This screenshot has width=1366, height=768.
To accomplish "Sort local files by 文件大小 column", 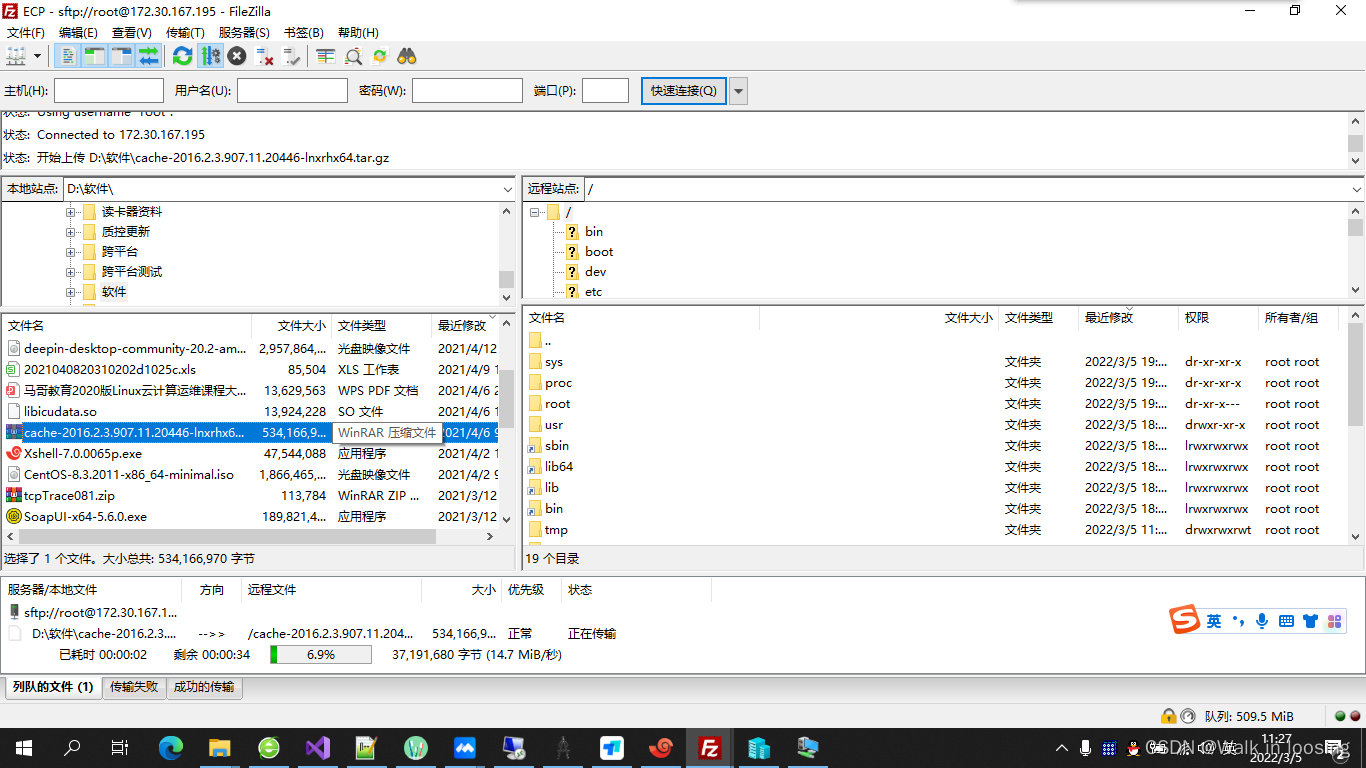I will coord(292,326).
